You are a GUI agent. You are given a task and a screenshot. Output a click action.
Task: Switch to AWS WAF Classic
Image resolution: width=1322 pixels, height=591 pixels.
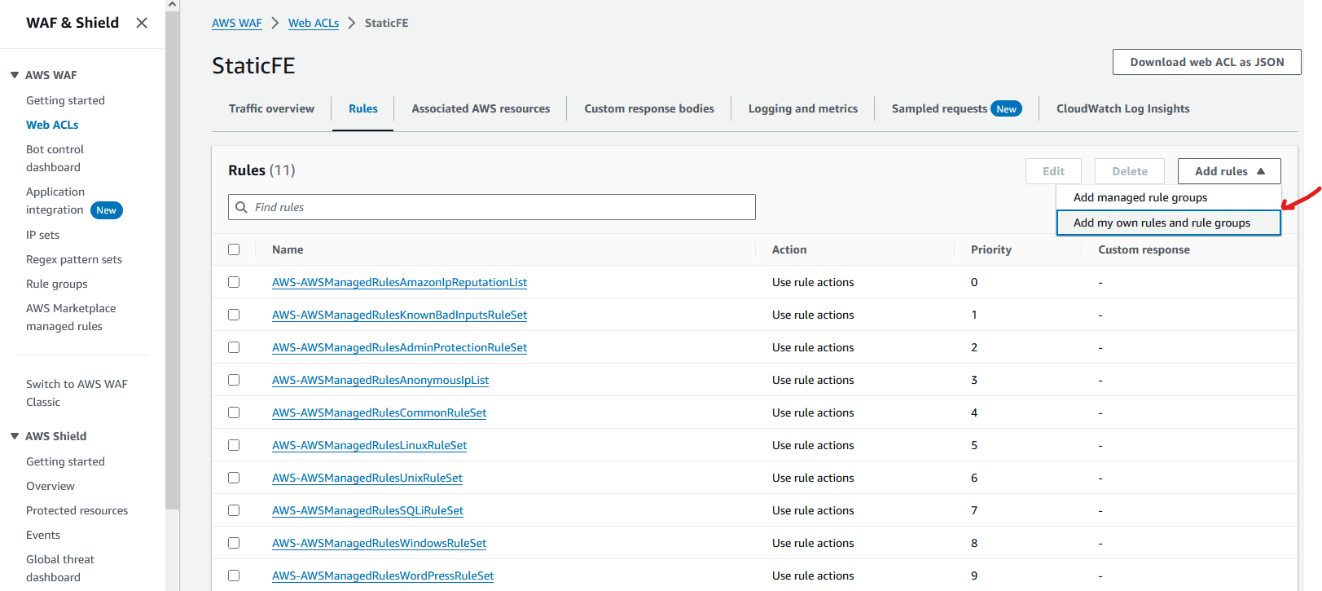coord(77,393)
